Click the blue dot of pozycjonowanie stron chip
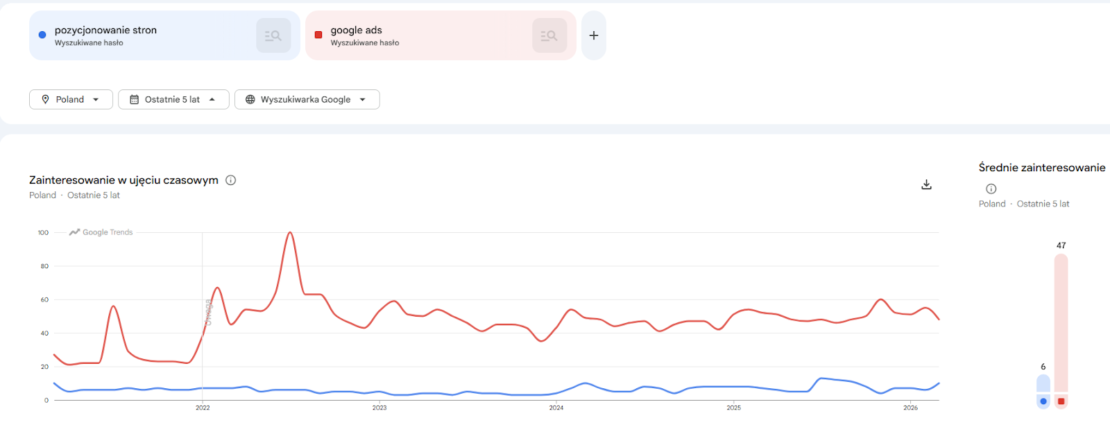 pyautogui.click(x=42, y=34)
